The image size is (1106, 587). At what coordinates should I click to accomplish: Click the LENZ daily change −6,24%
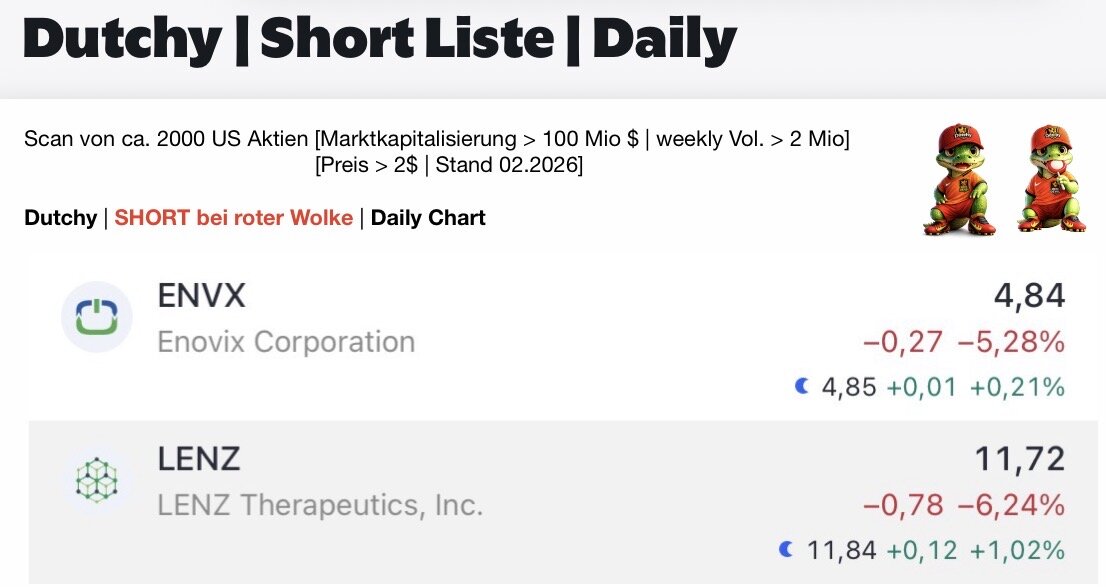pyautogui.click(x=1011, y=507)
